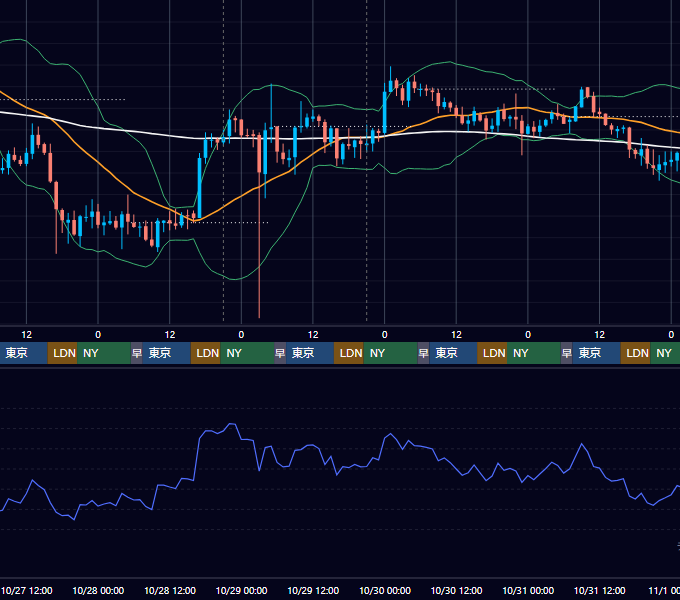Click the NY session block crossing 10/28 00:00
680x600 pixels.
click(x=104, y=353)
